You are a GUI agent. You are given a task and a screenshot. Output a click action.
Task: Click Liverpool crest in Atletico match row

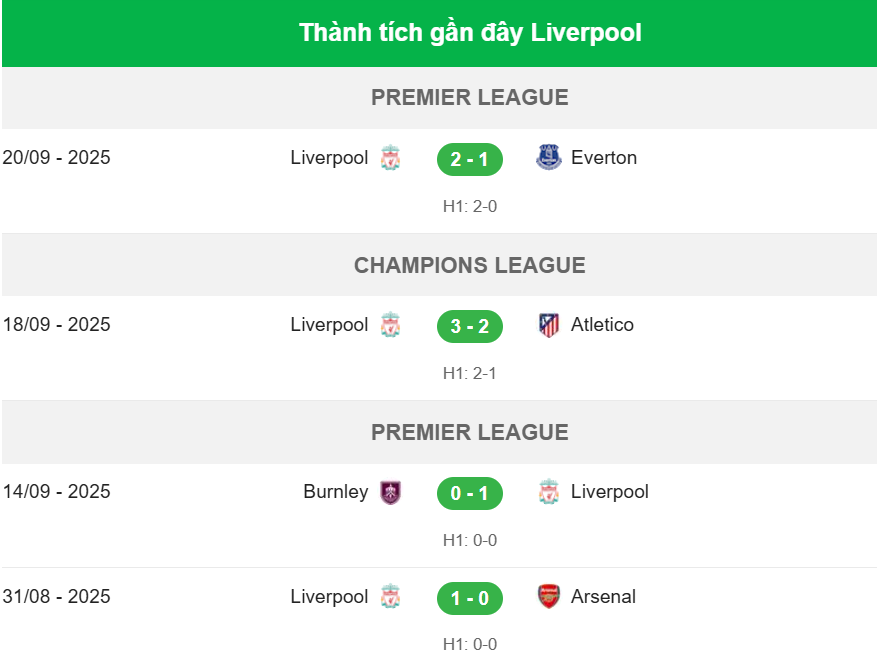[390, 325]
